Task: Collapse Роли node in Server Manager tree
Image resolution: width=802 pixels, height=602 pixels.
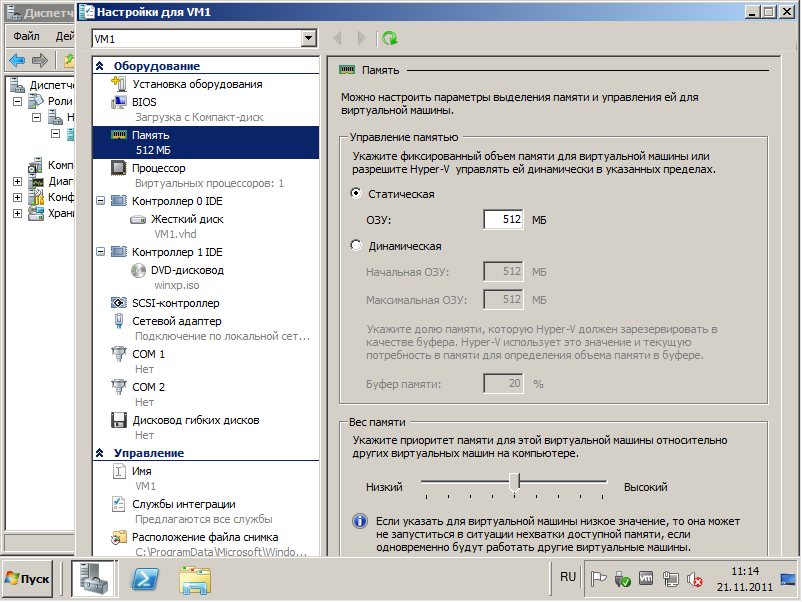Action: coord(17,101)
